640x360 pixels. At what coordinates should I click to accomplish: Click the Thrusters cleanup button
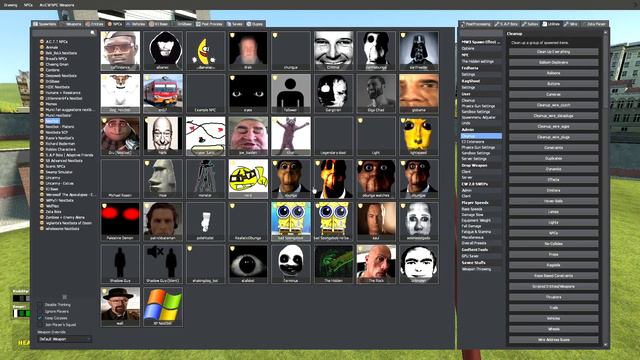point(553,297)
